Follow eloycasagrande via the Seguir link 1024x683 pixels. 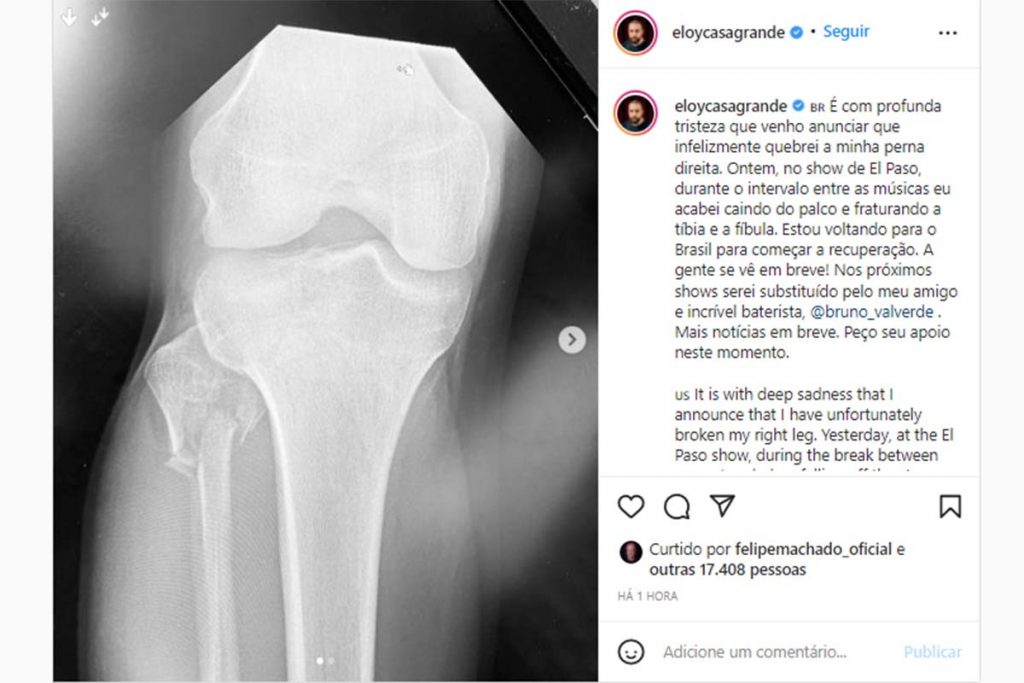[846, 31]
